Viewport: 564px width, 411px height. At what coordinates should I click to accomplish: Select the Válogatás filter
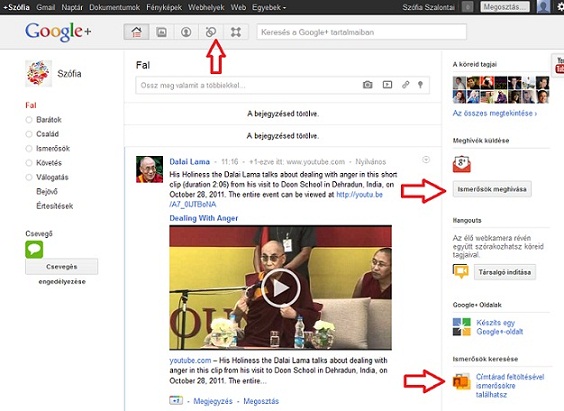tap(47, 177)
